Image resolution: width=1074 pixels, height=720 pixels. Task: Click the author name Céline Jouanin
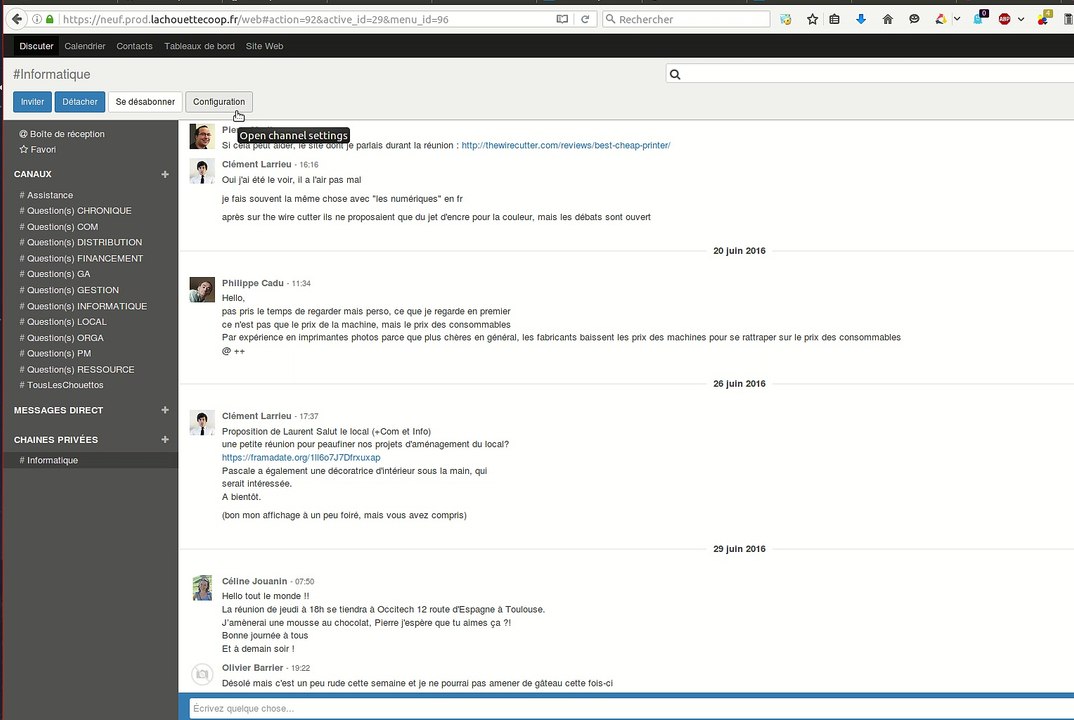click(254, 581)
